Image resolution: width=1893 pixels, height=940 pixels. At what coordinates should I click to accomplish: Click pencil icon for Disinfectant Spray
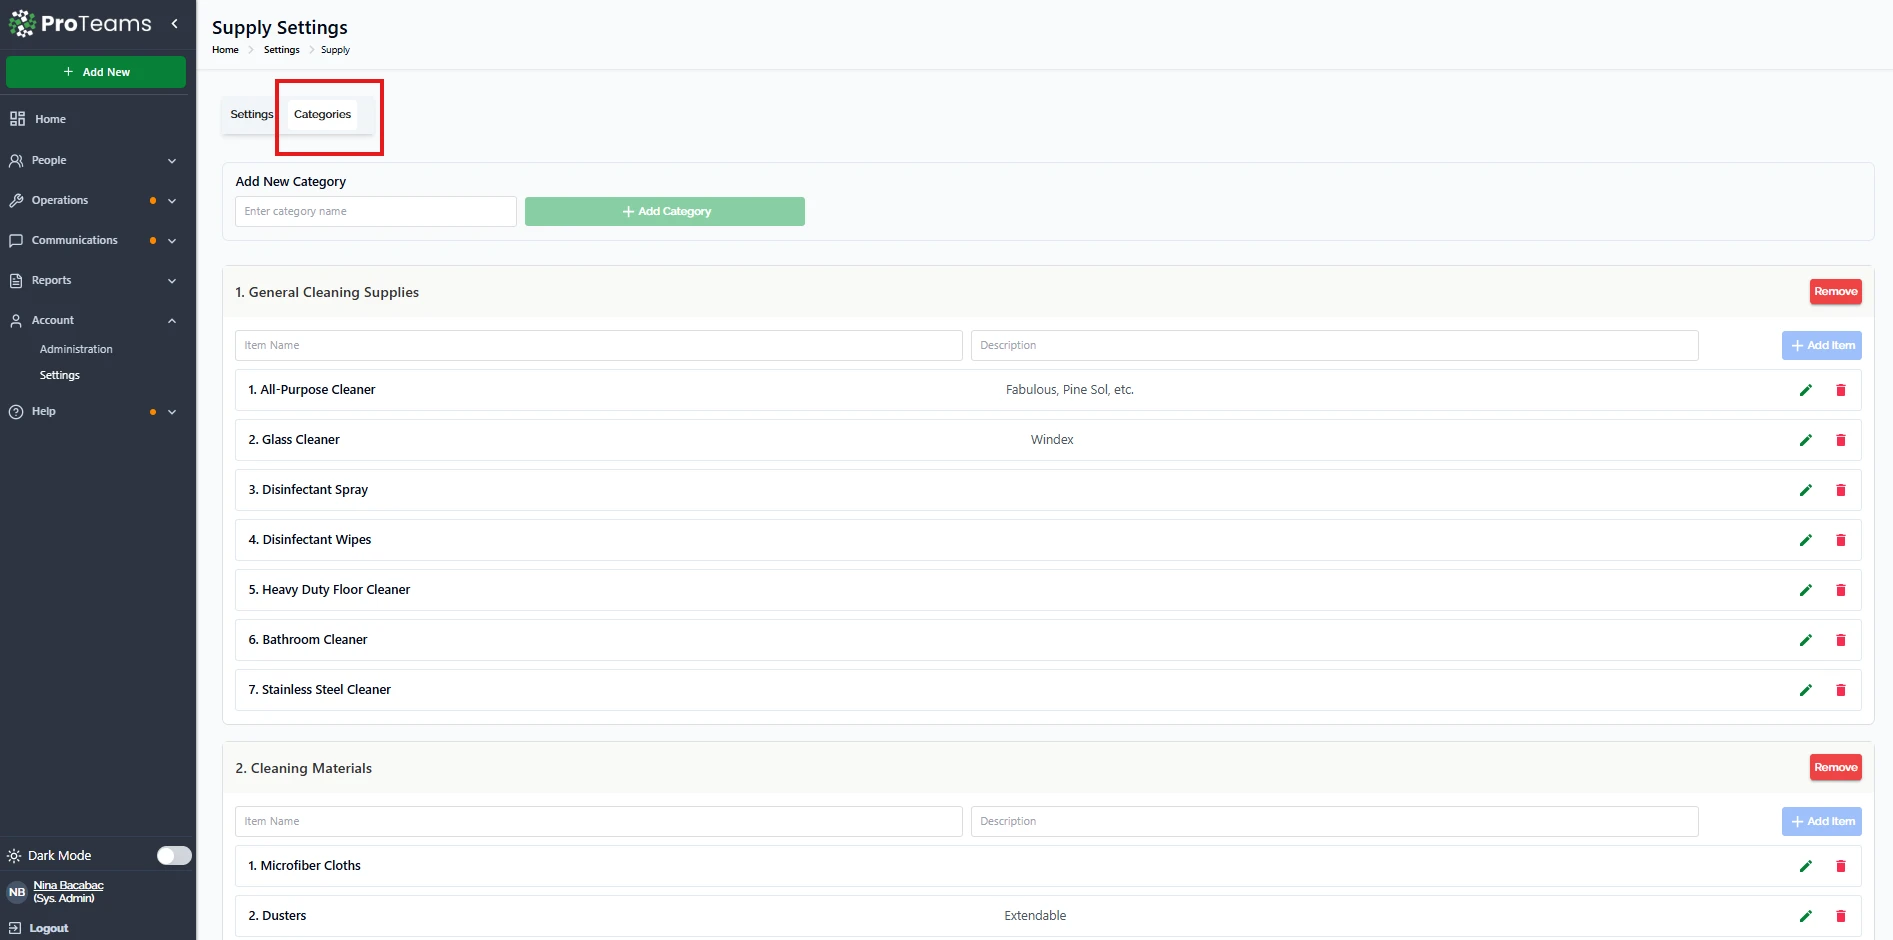point(1805,490)
